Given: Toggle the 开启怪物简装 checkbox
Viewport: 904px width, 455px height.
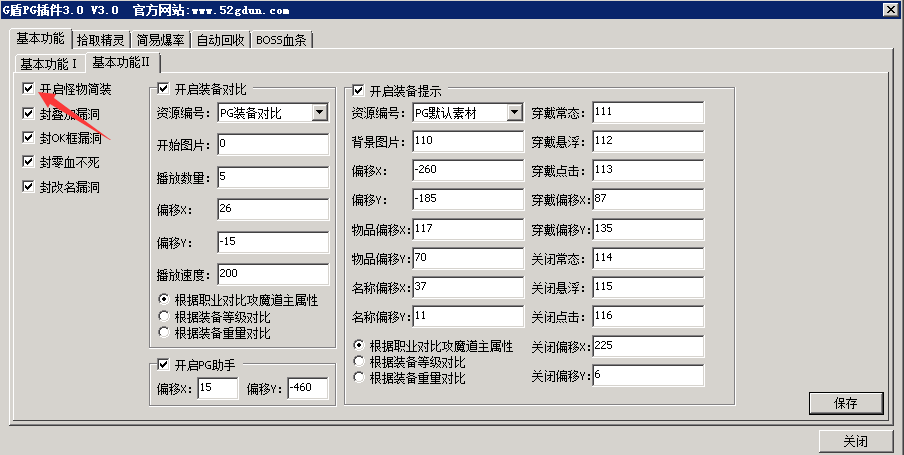Looking at the screenshot, I should pyautogui.click(x=28, y=88).
